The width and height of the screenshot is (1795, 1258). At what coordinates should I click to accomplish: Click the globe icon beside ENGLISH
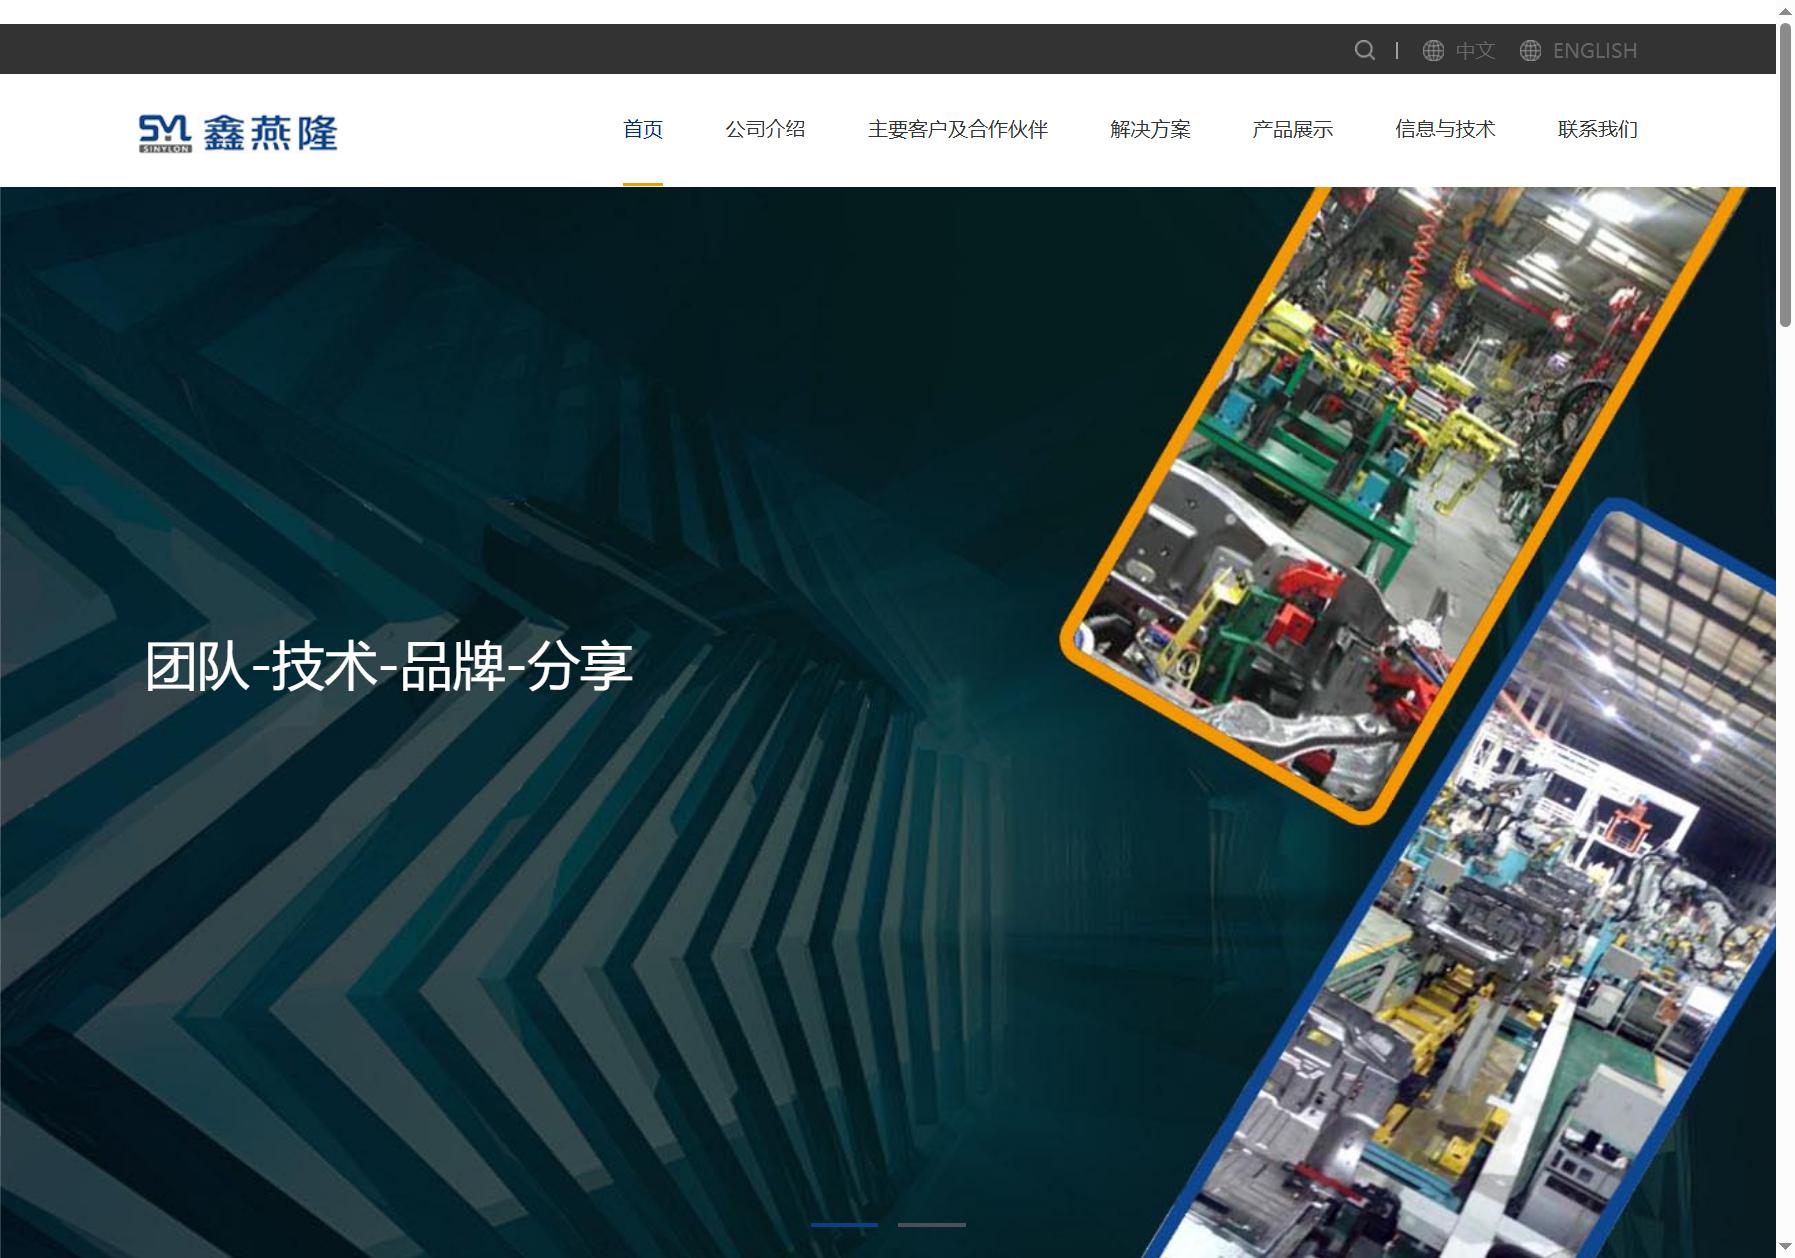tap(1530, 51)
